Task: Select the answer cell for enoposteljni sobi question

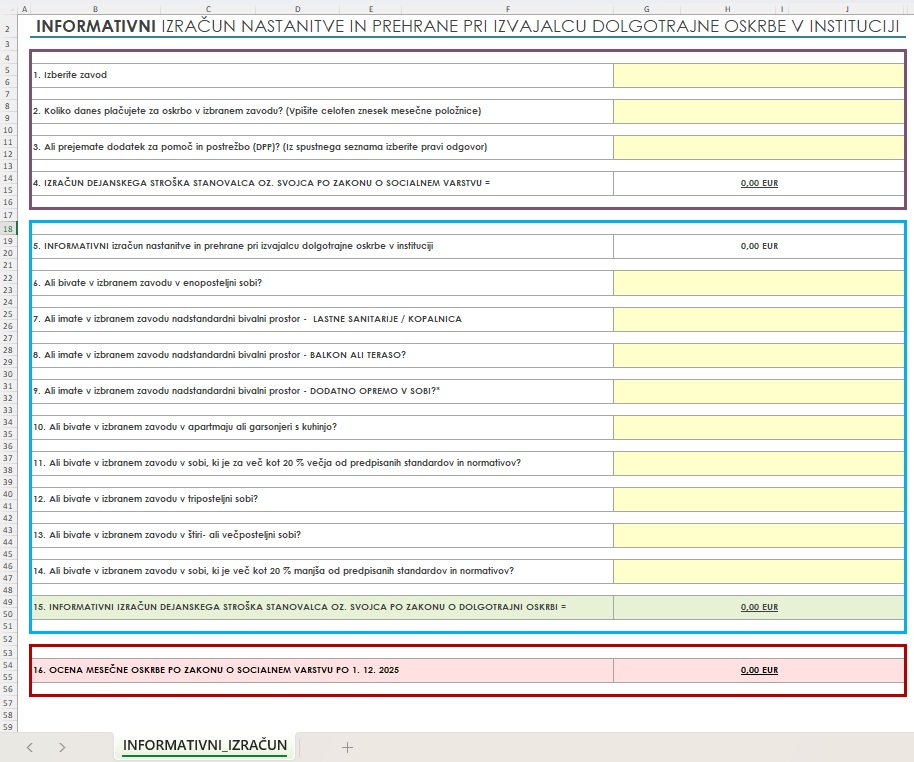Action: coord(758,283)
